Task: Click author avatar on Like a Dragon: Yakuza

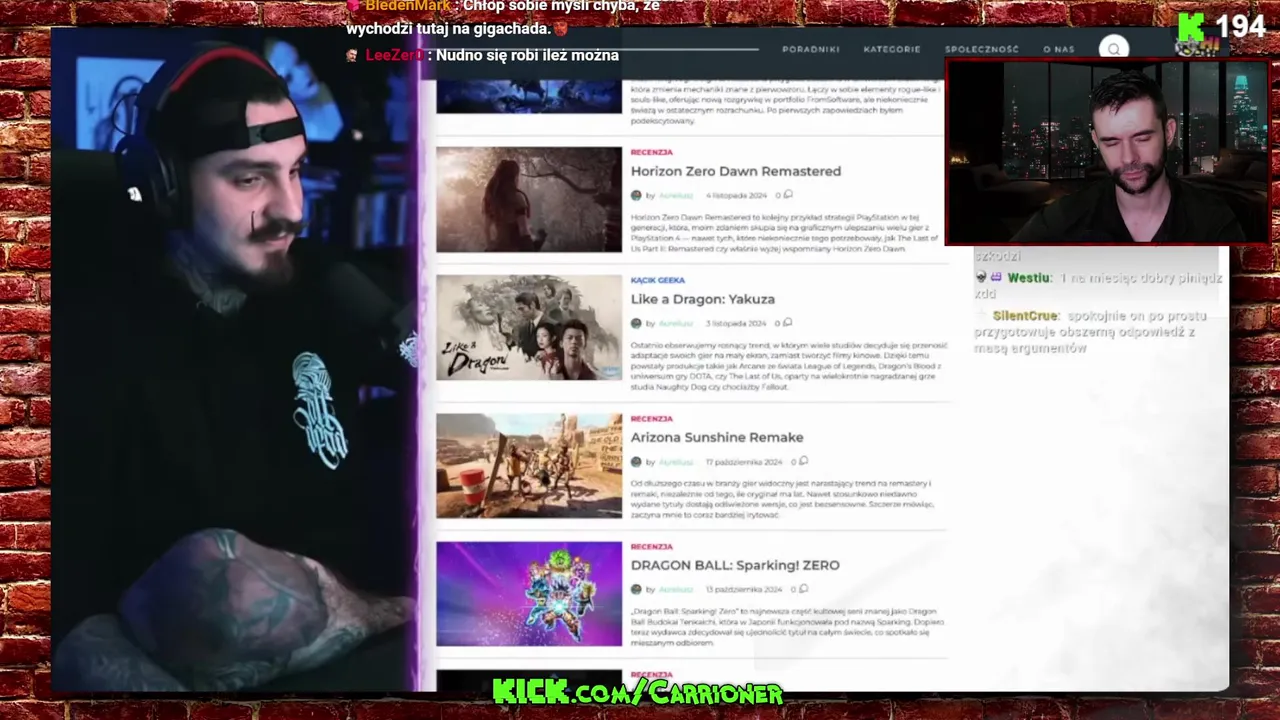Action: 636,323
